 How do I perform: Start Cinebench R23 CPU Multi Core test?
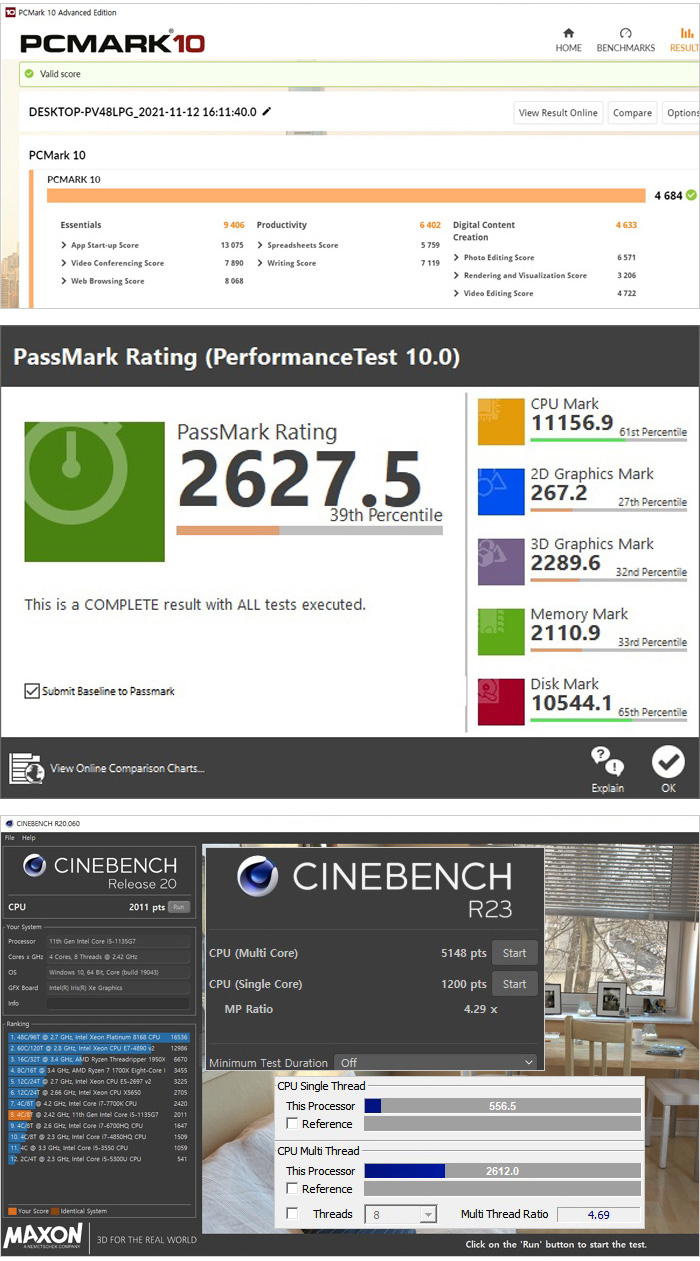coord(515,953)
